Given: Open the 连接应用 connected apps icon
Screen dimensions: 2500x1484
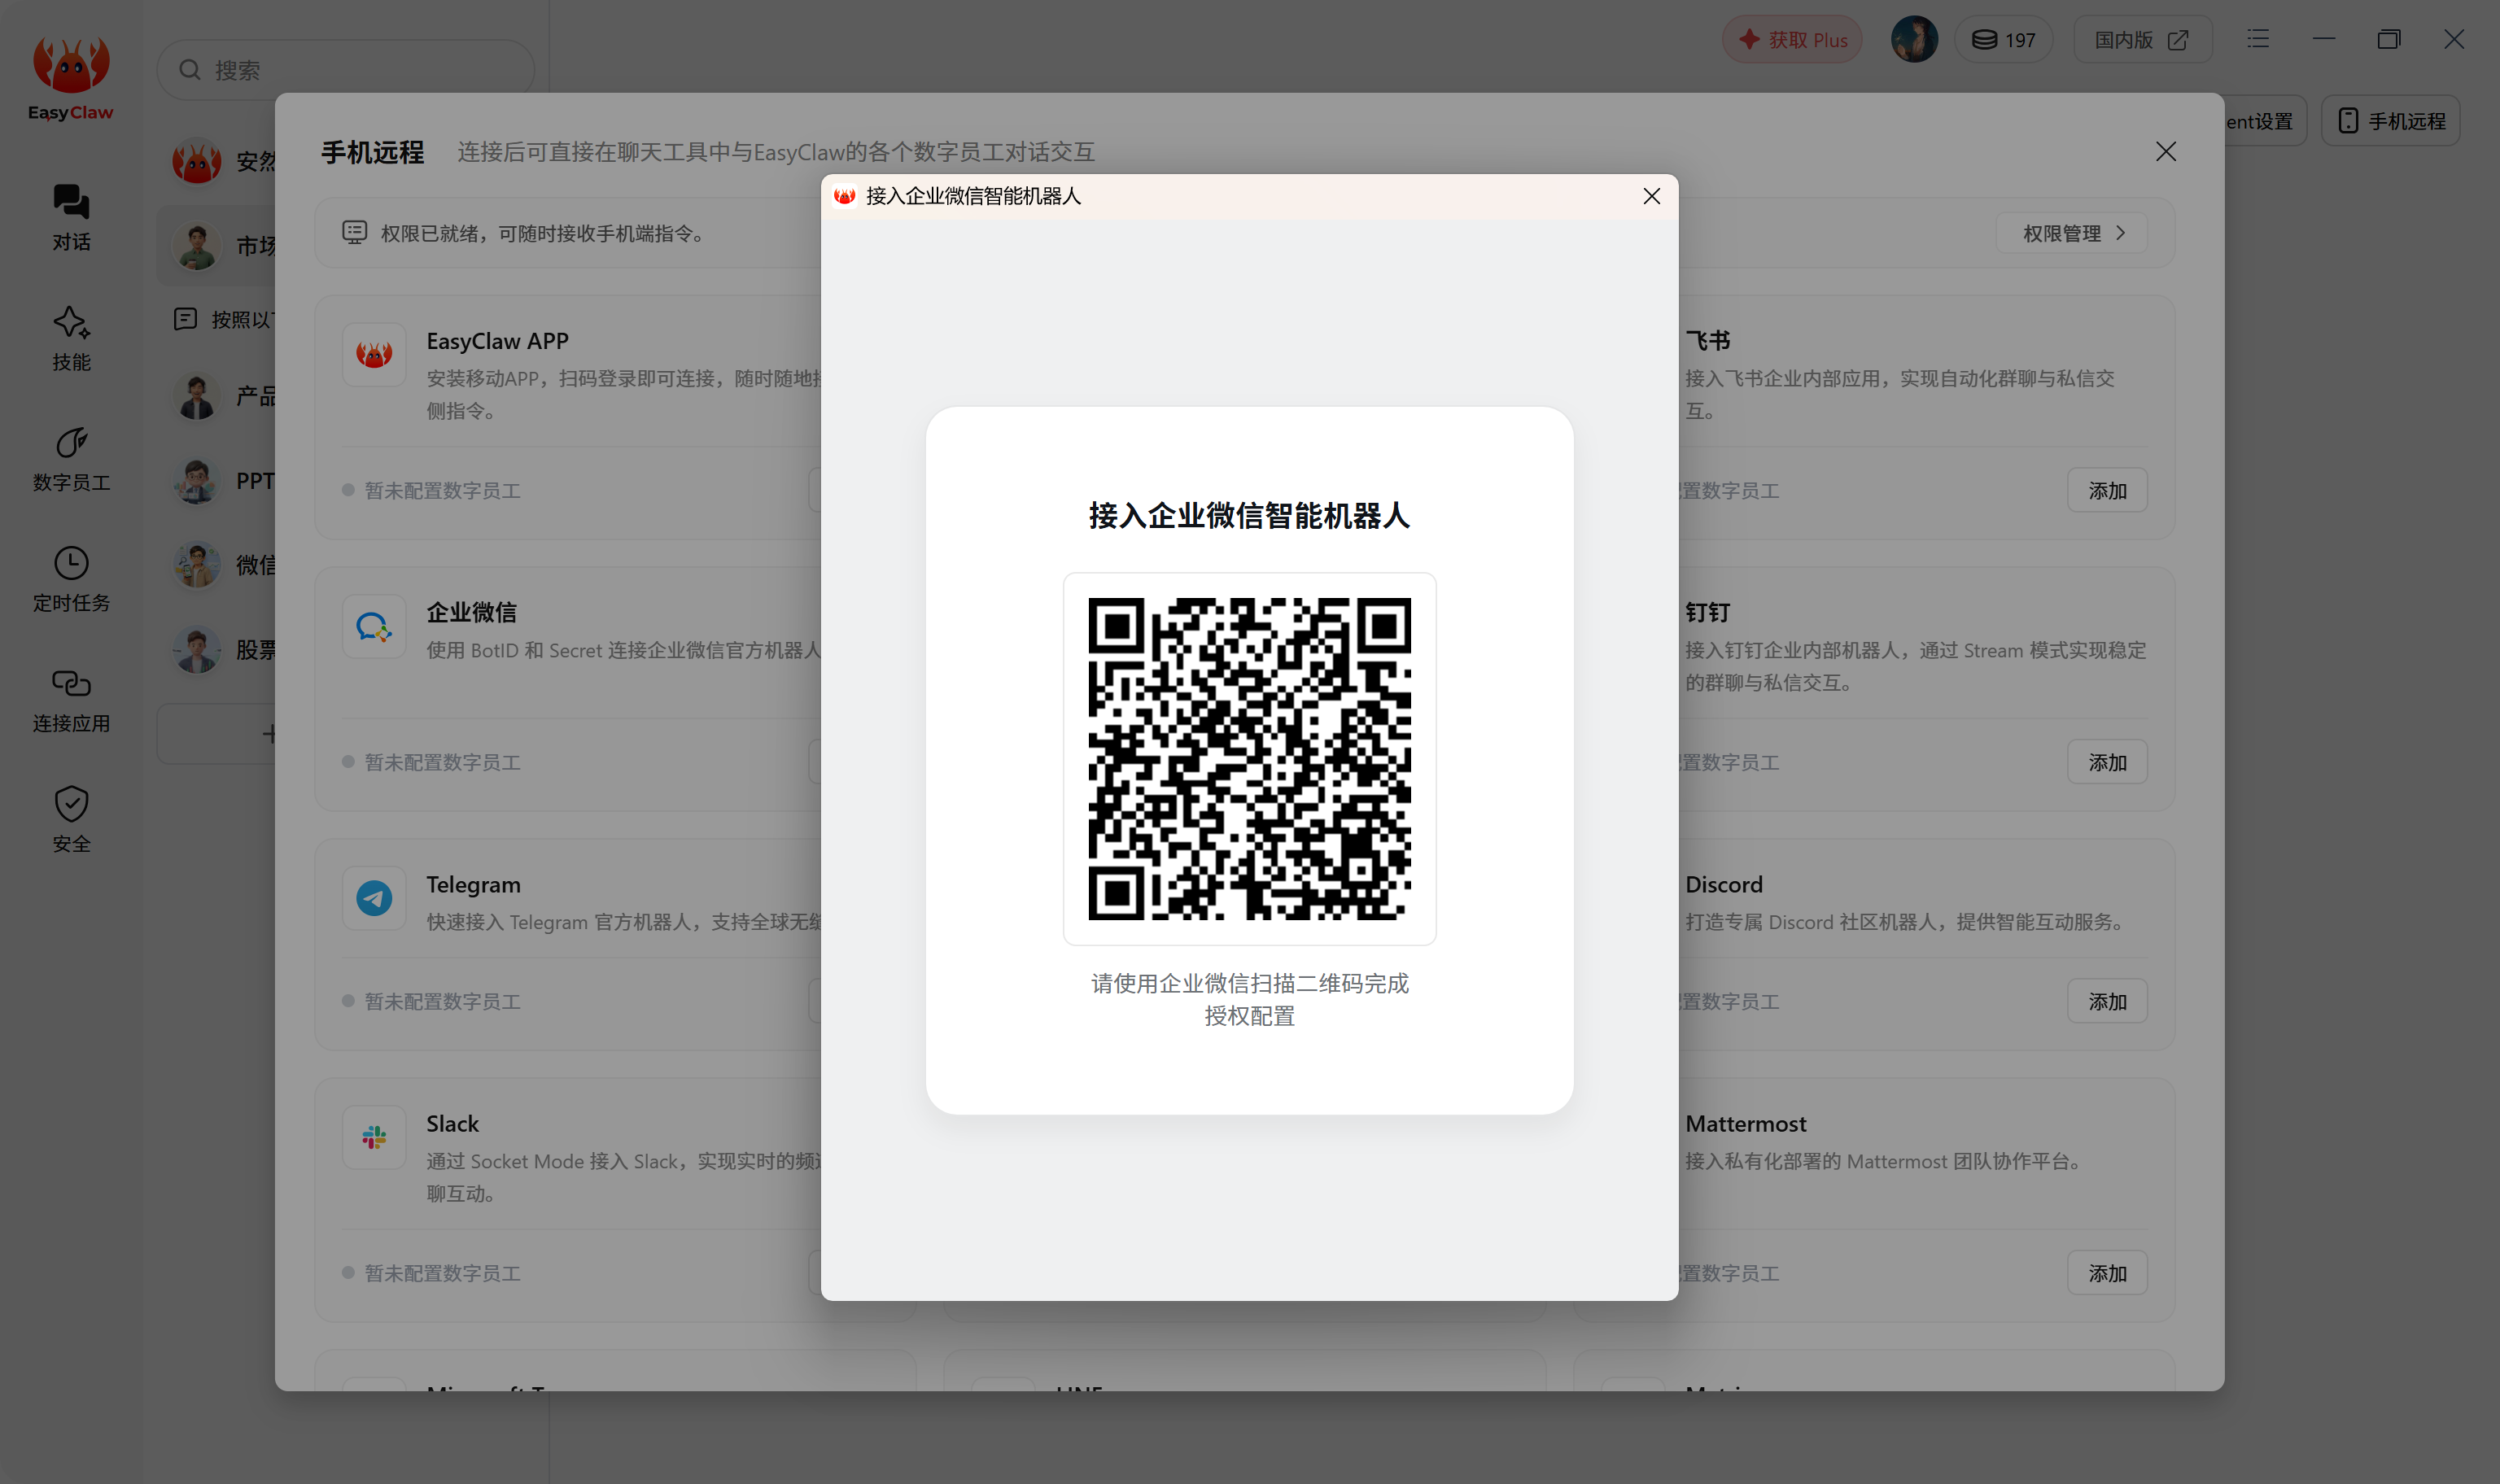Looking at the screenshot, I should tap(71, 699).
